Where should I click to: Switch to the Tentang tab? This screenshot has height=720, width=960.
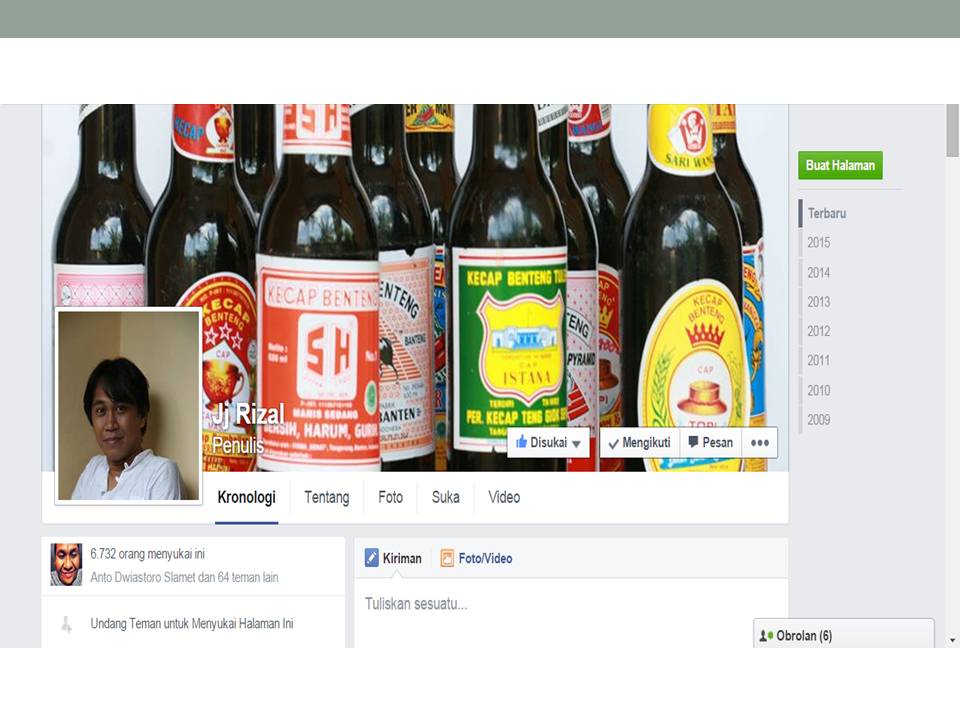(x=327, y=497)
